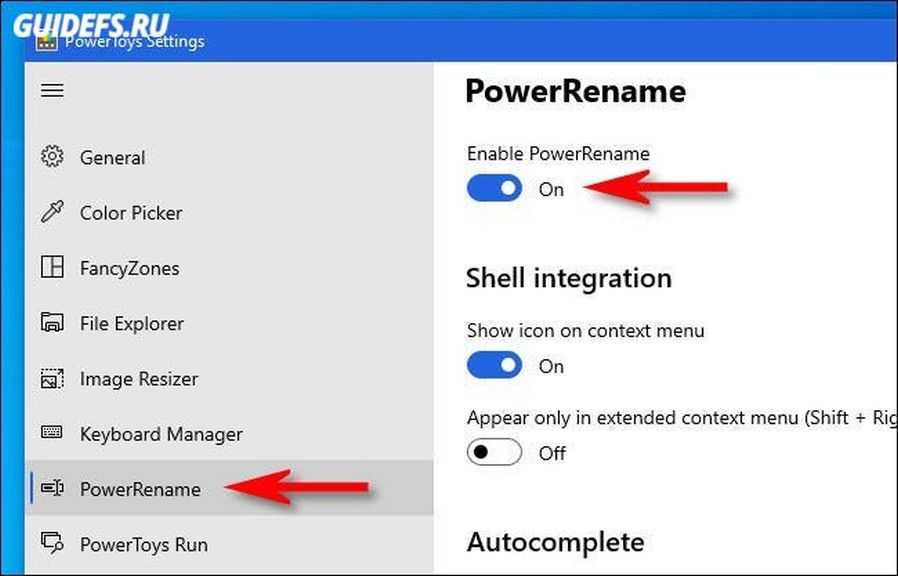The height and width of the screenshot is (576, 898).
Task: Enable Appear only in extended context menu
Action: 494,453
